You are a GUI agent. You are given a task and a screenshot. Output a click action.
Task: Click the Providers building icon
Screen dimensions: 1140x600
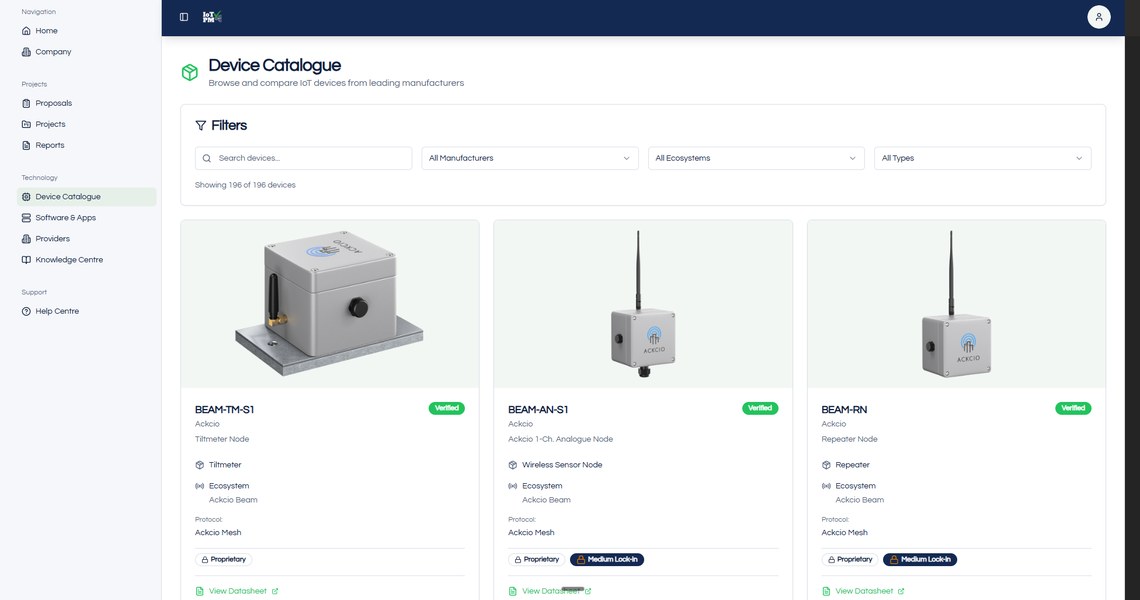(x=26, y=239)
